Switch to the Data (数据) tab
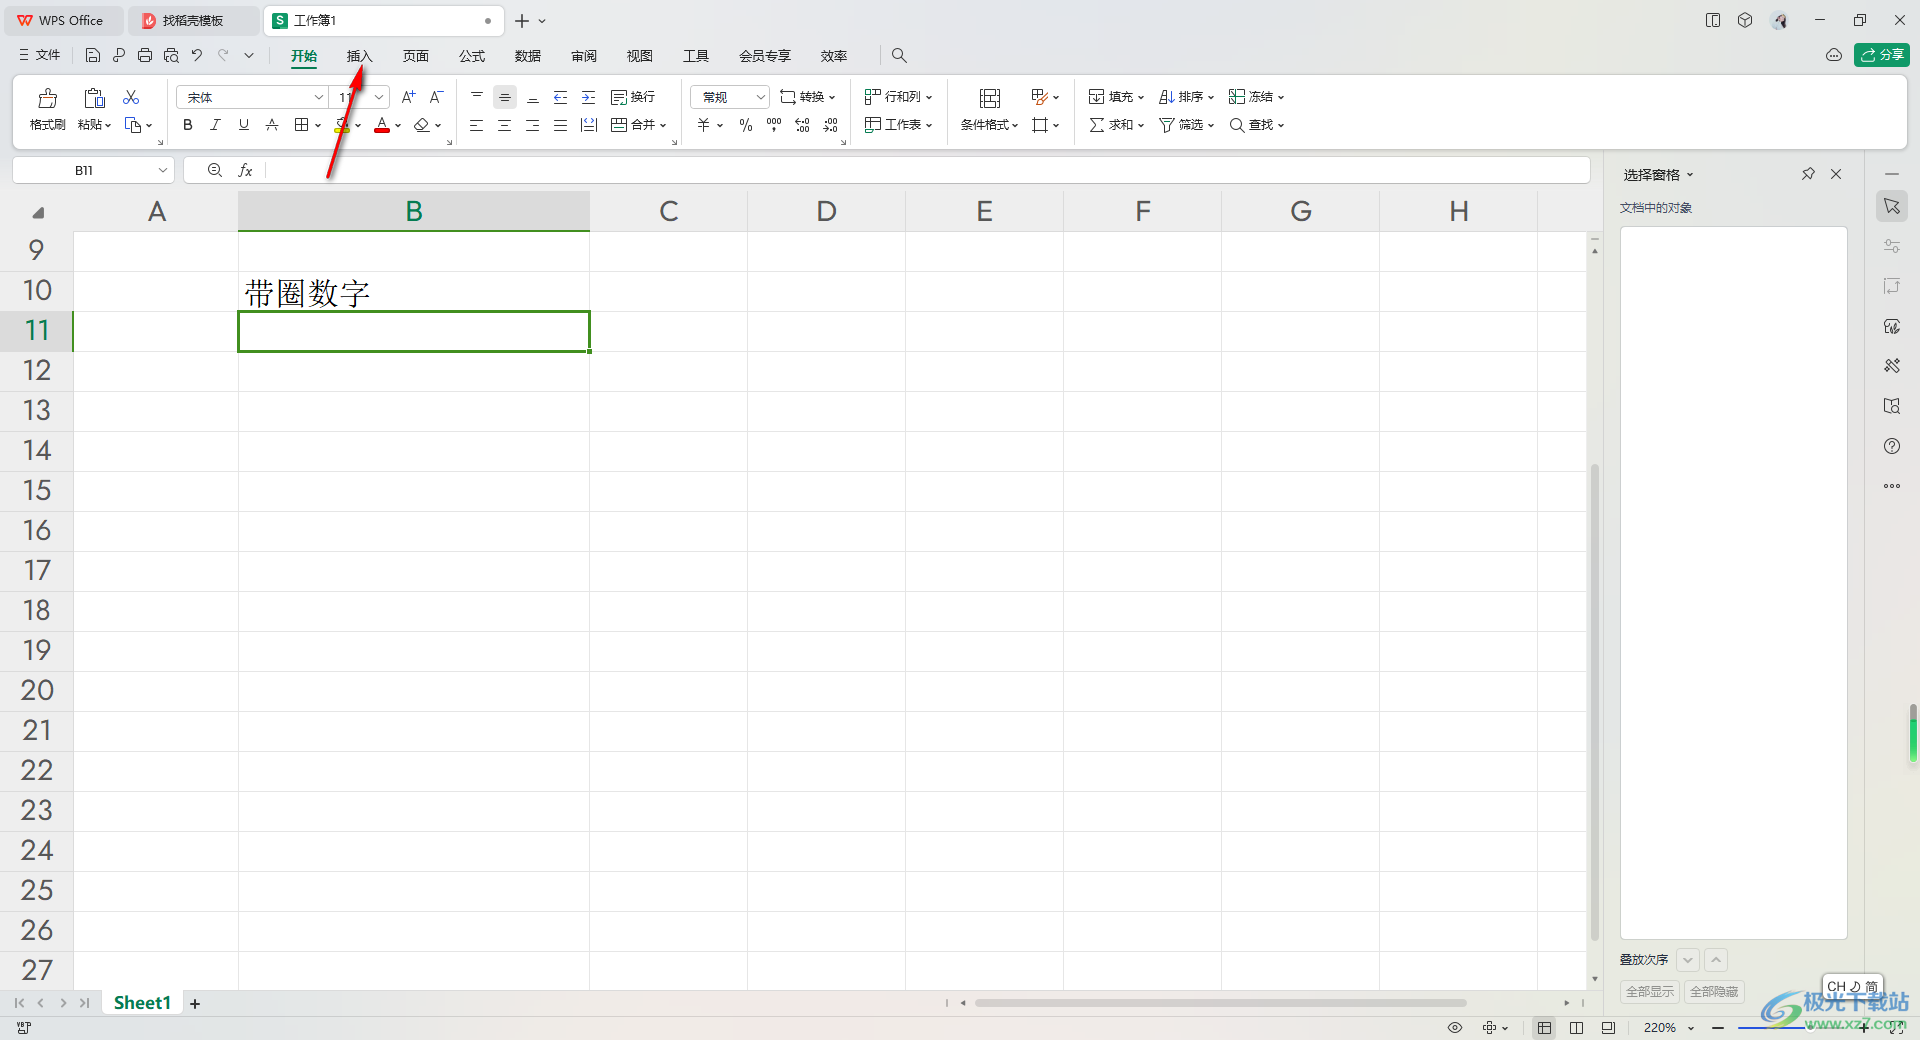The image size is (1920, 1040). (528, 56)
